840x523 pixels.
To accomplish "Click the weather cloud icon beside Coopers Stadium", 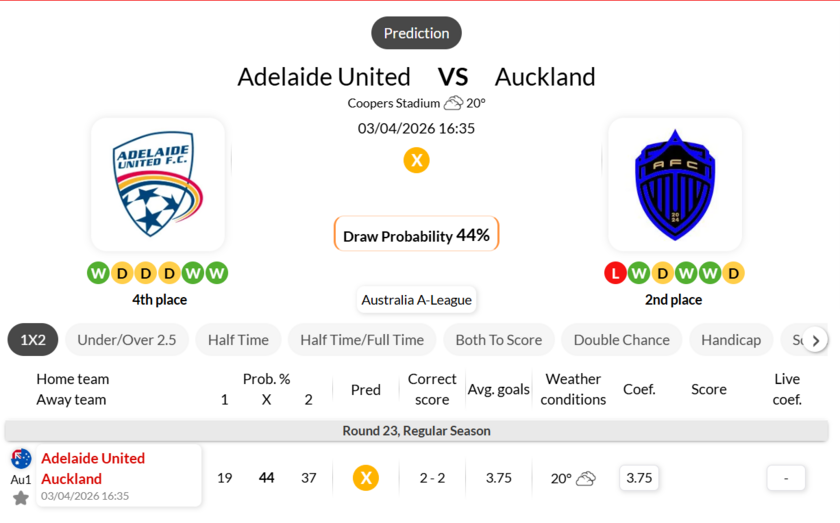I will [x=453, y=103].
